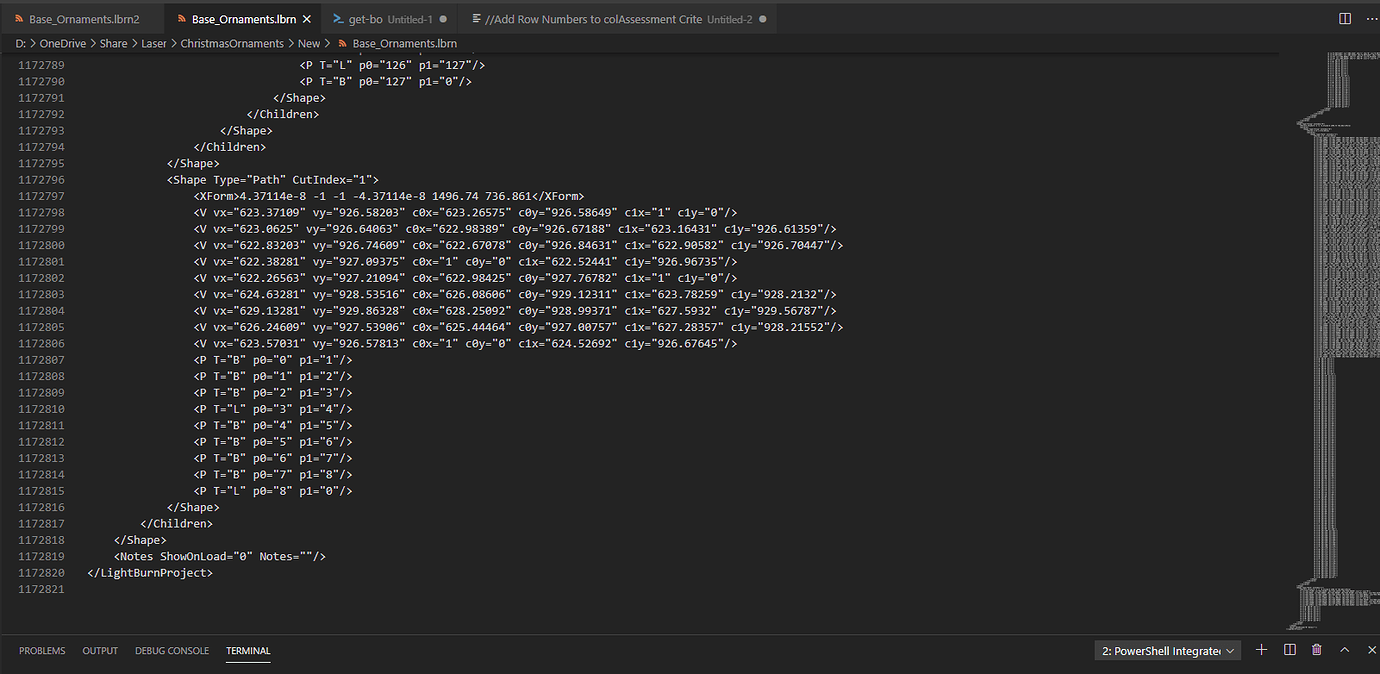Open the editor More Actions ellipsis
The image size is (1380, 674).
click(1367, 19)
